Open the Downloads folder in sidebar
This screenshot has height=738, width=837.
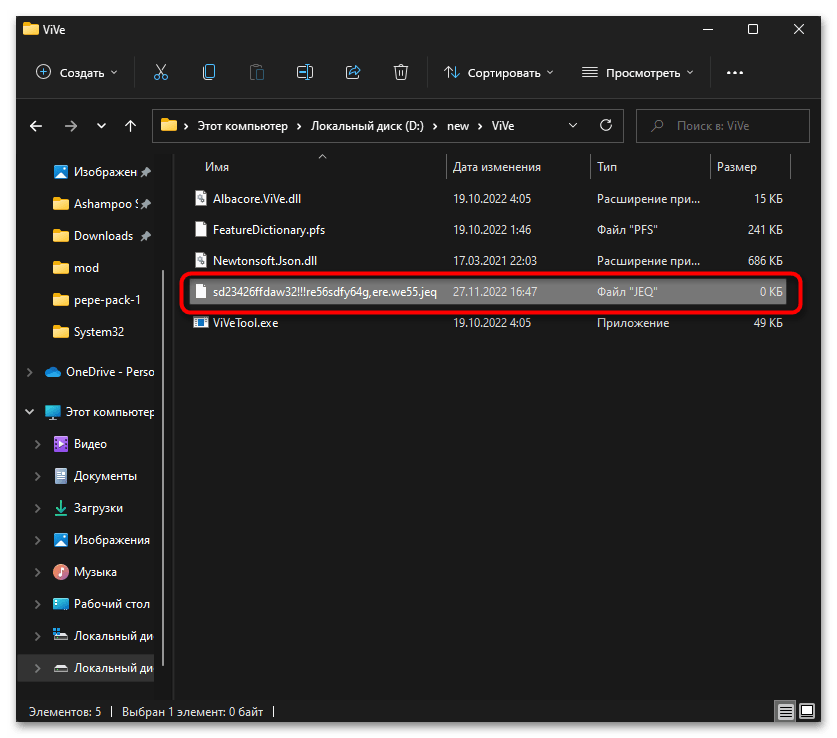coord(103,236)
